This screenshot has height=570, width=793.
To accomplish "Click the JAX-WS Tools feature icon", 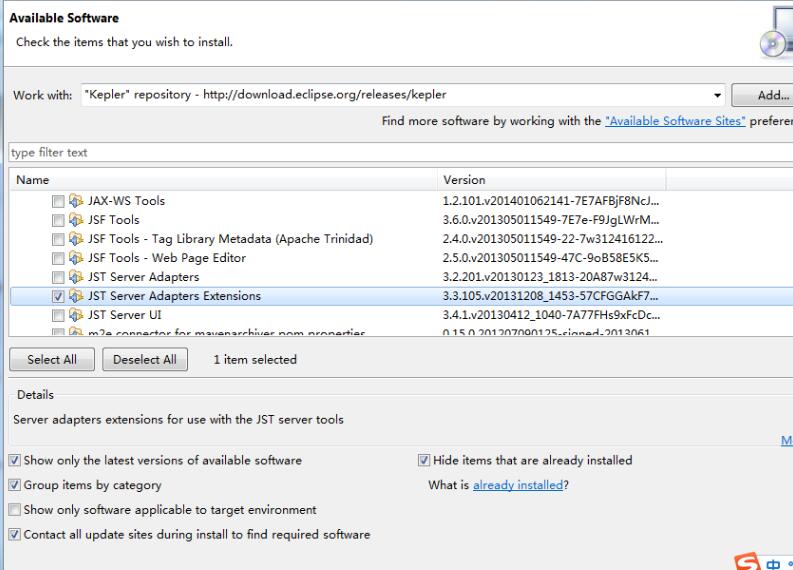I will point(76,201).
